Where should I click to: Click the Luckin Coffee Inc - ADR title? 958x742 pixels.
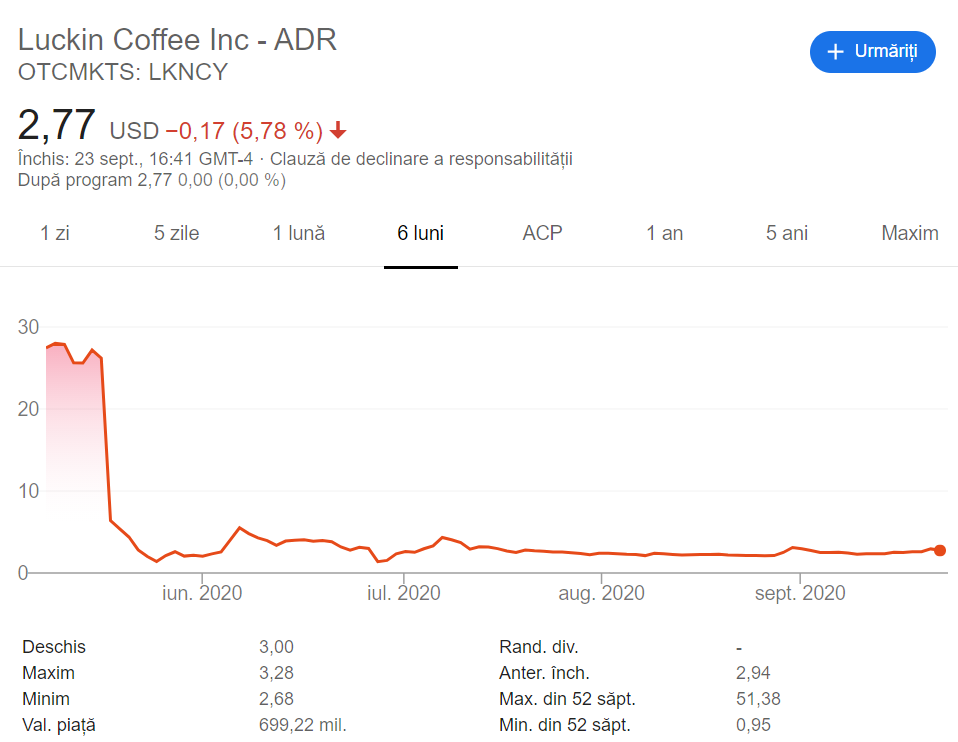pyautogui.click(x=177, y=40)
